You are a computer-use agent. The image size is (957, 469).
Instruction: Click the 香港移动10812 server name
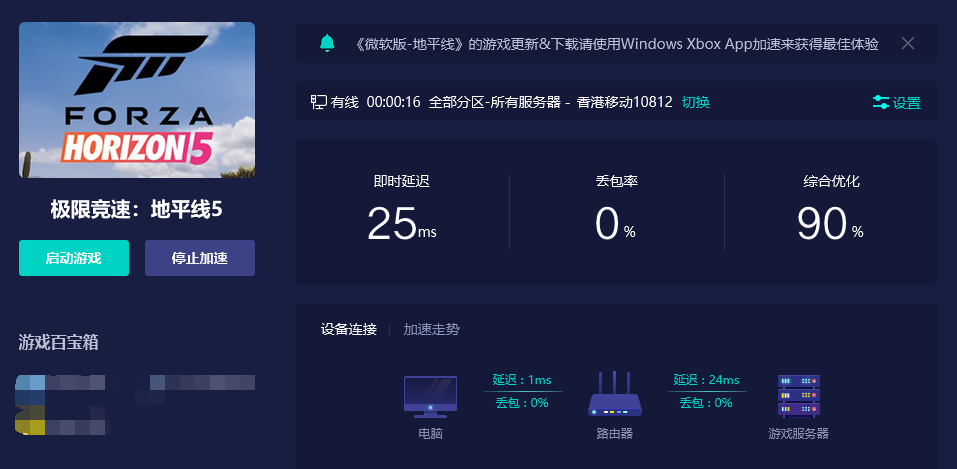(x=624, y=102)
